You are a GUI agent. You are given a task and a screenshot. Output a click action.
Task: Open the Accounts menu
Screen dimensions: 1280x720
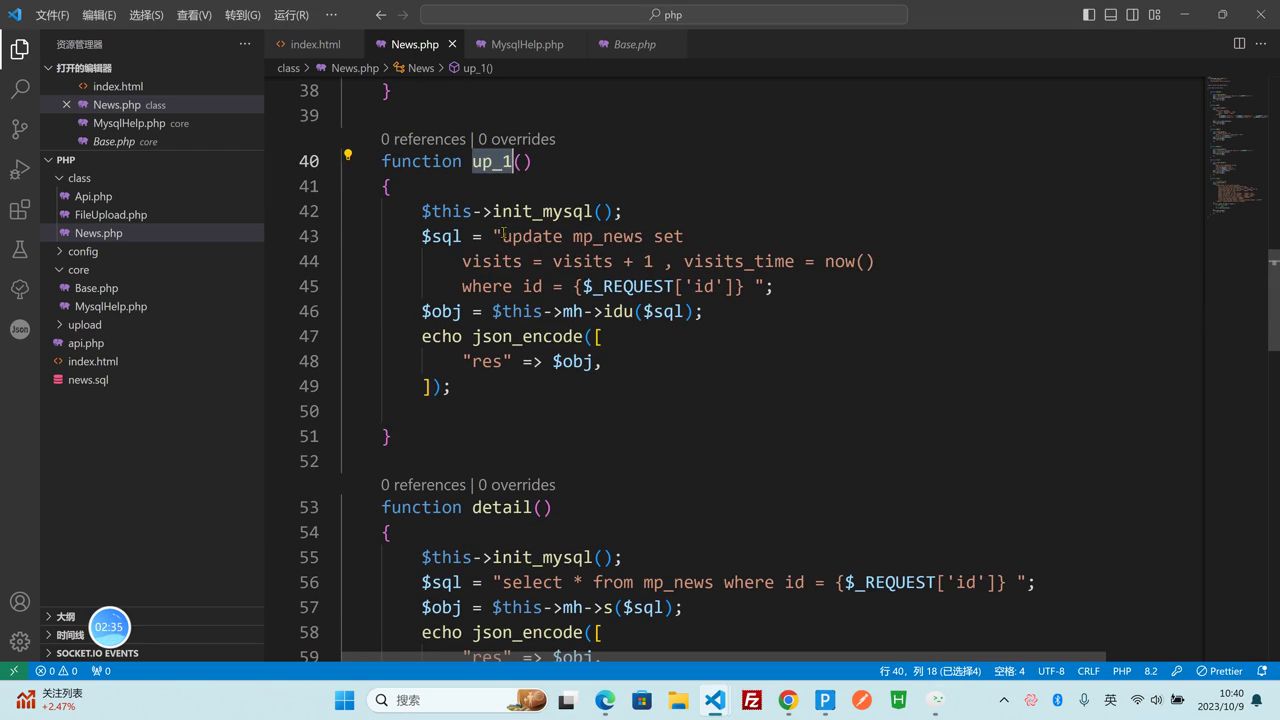(x=20, y=602)
